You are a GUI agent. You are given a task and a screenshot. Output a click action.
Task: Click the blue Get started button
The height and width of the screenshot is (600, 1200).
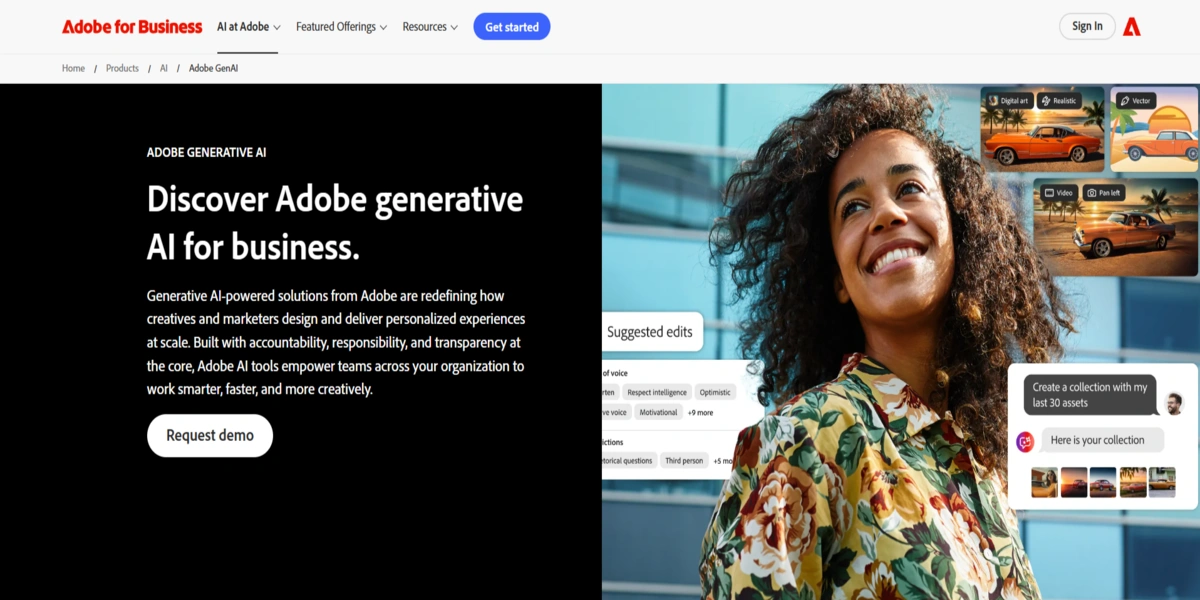(x=512, y=27)
